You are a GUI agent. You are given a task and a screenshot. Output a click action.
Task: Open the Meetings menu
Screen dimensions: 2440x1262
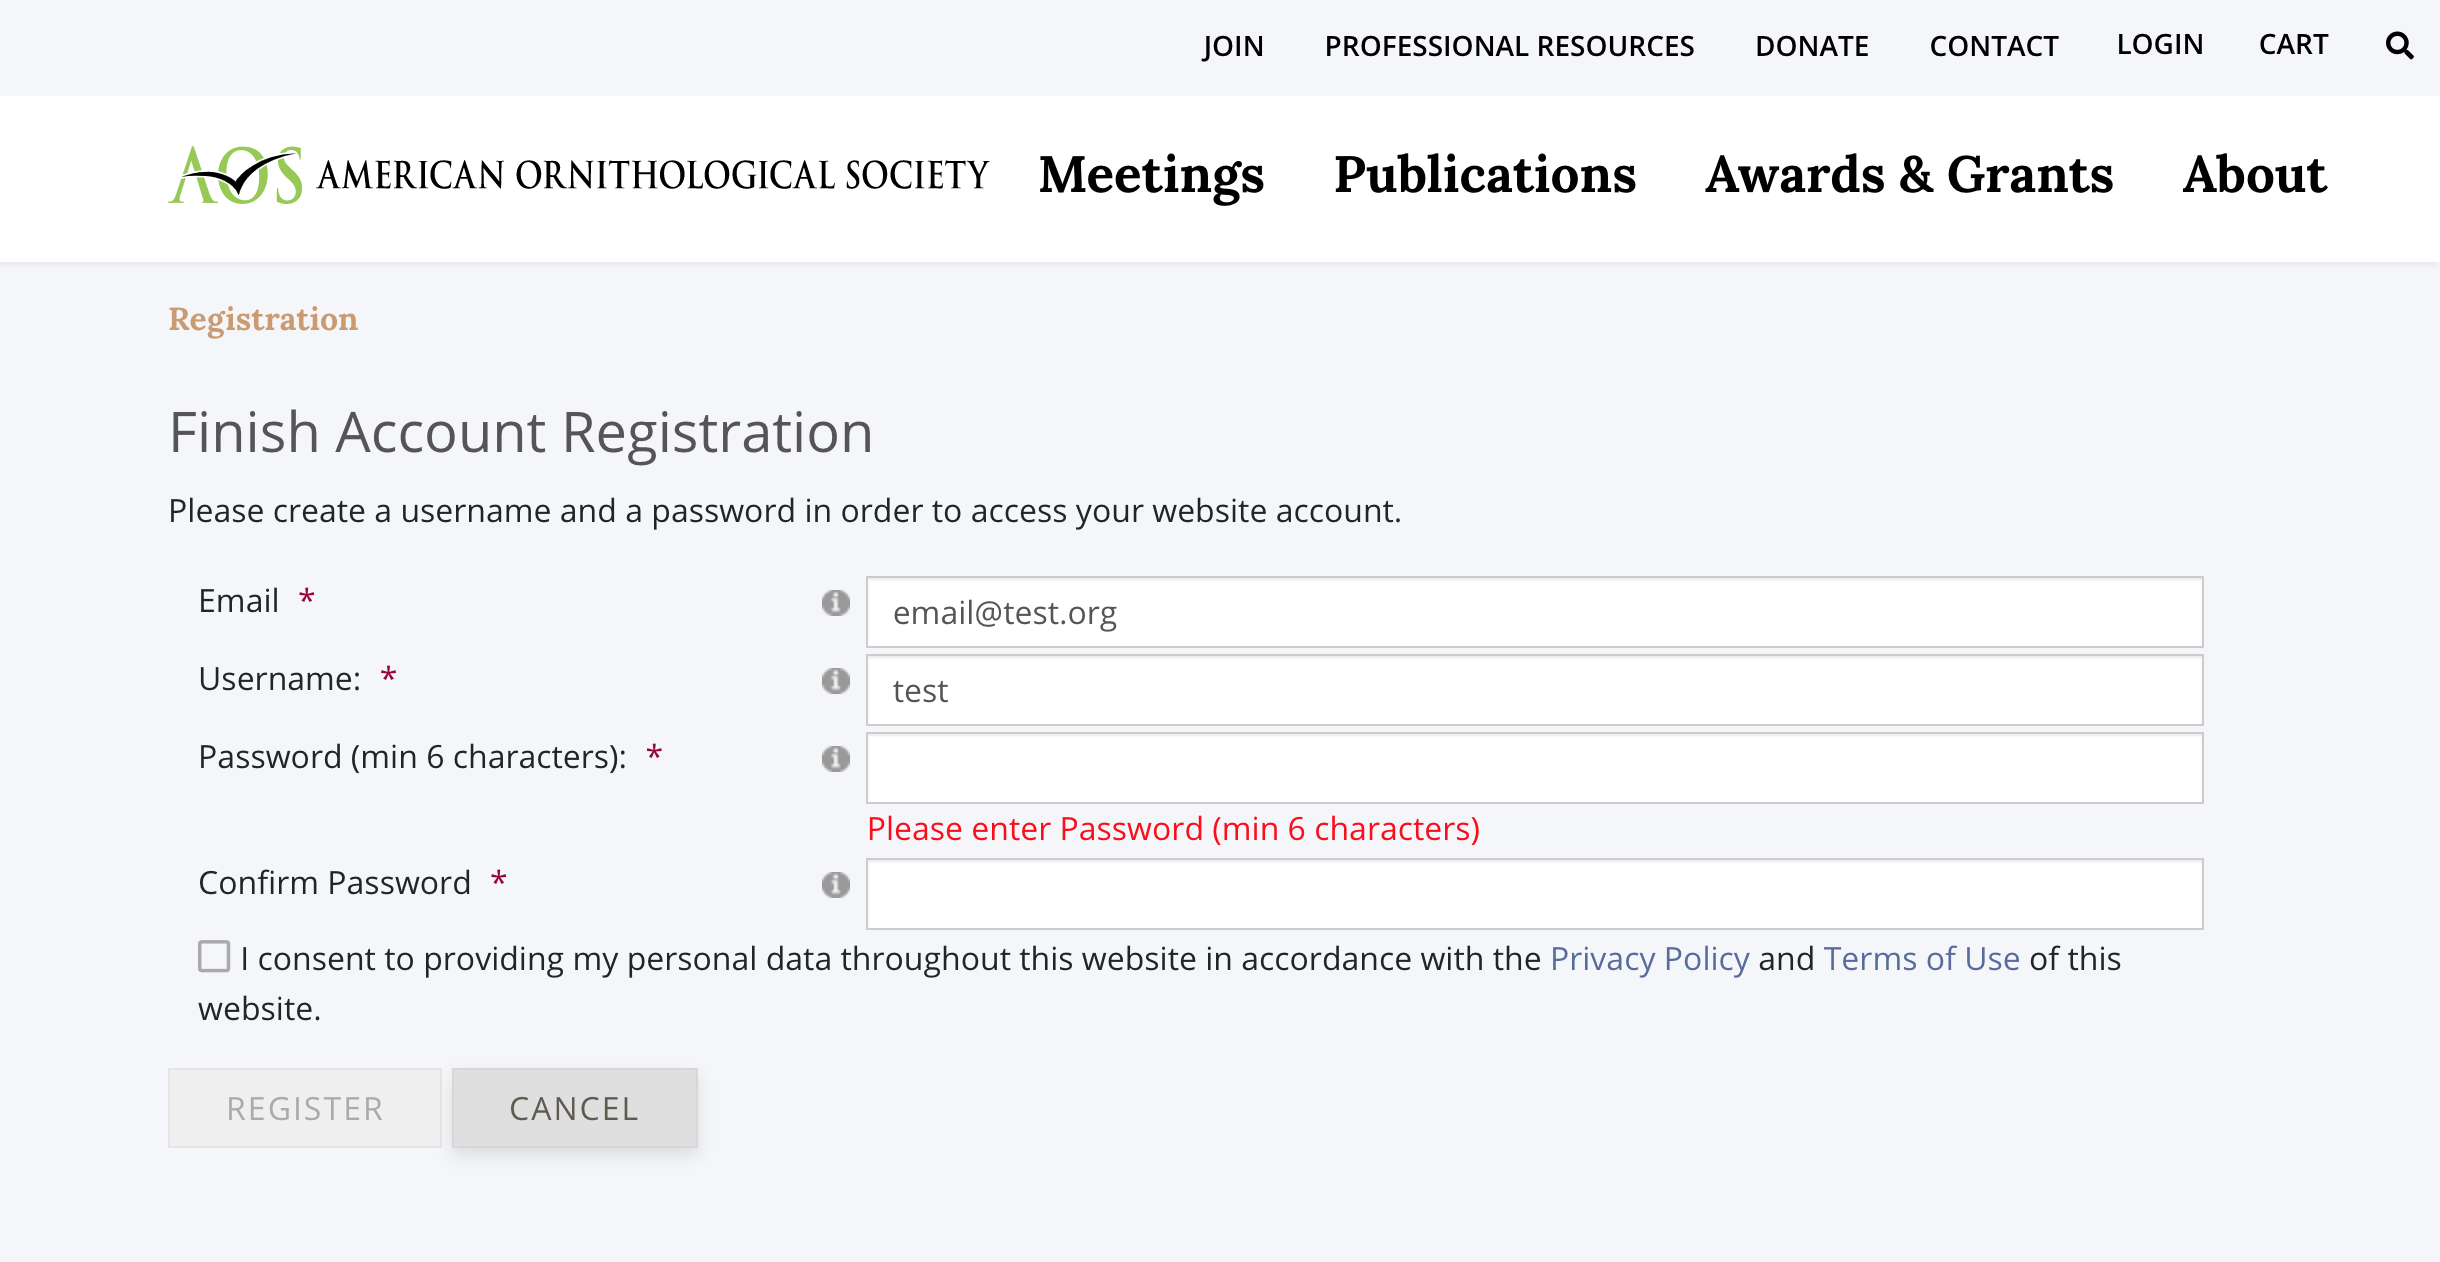tap(1151, 176)
